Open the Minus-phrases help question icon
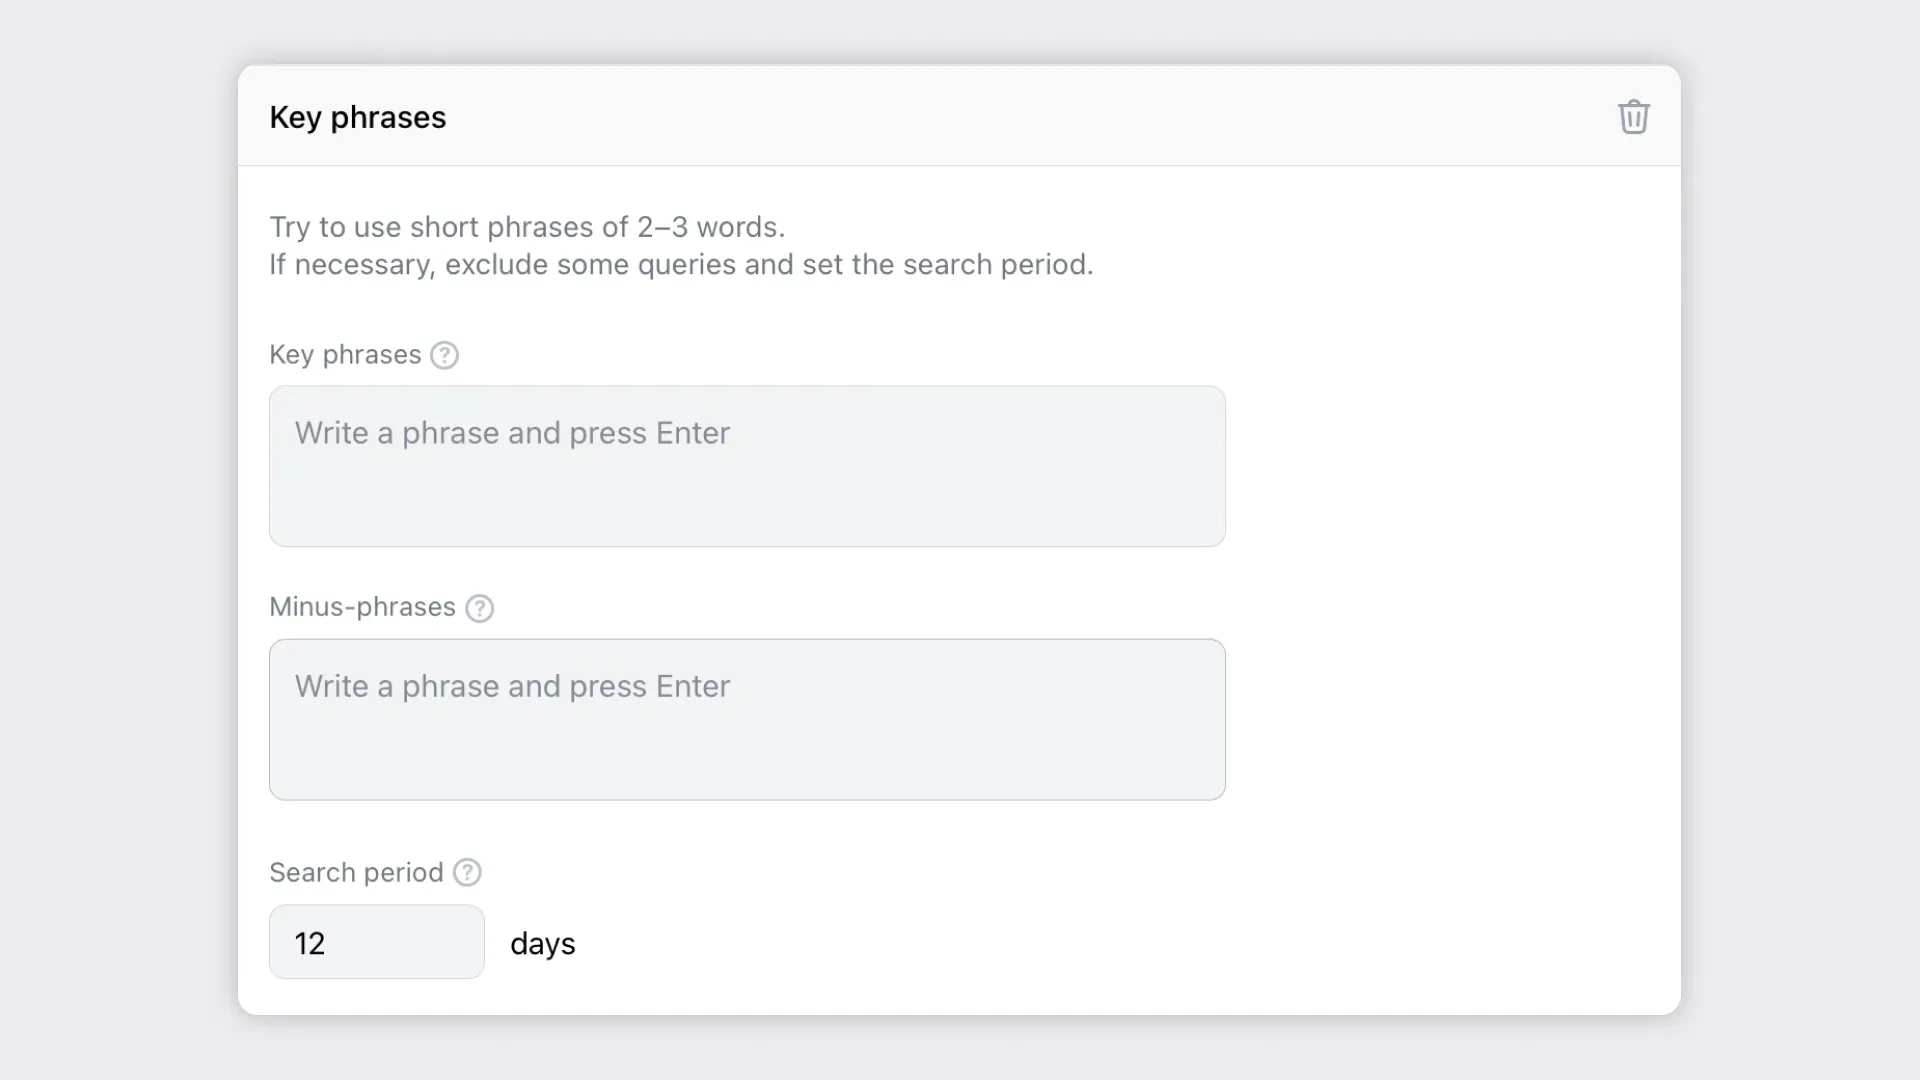 [x=480, y=608]
